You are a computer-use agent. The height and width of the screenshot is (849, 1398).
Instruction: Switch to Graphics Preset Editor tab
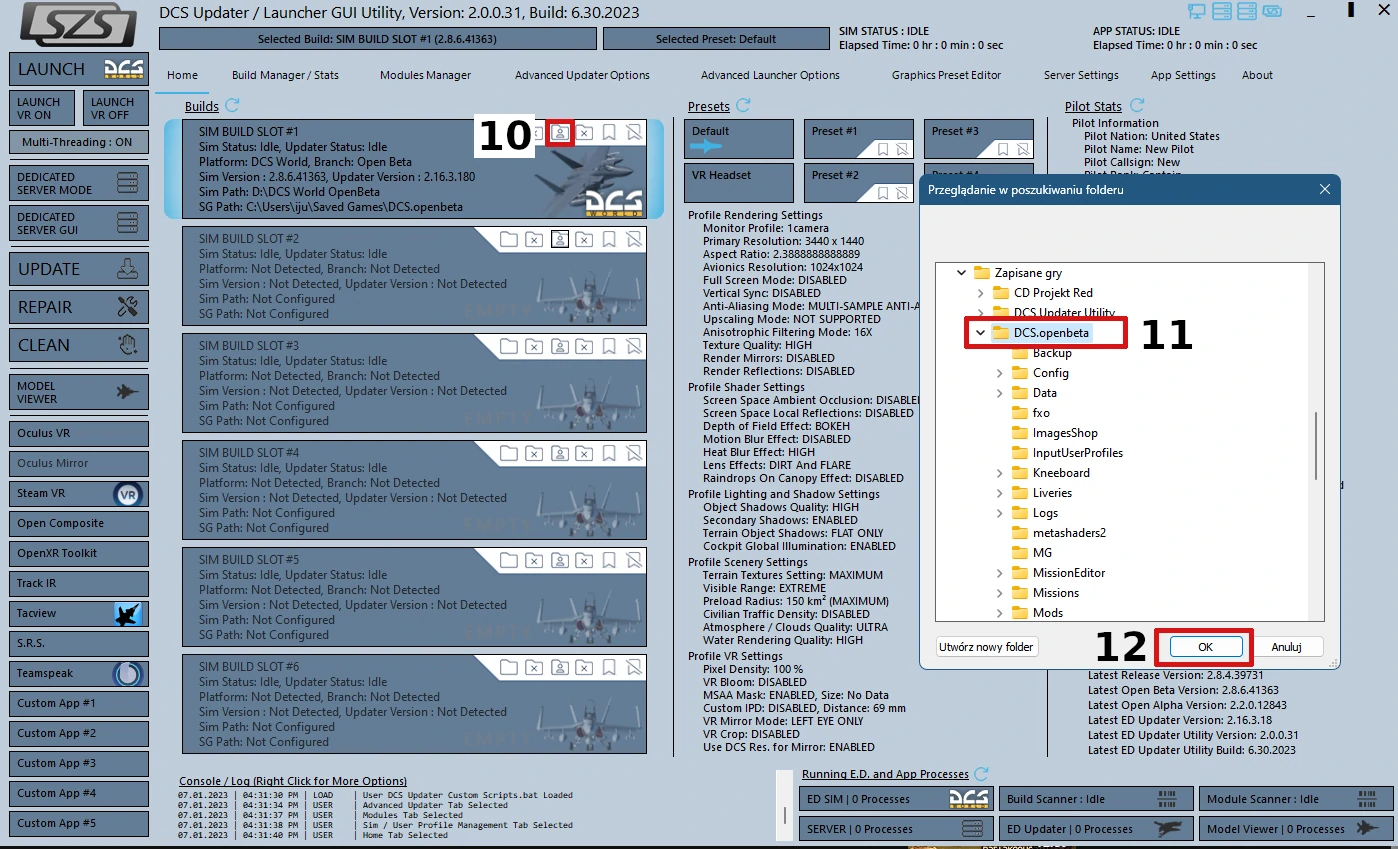(946, 75)
